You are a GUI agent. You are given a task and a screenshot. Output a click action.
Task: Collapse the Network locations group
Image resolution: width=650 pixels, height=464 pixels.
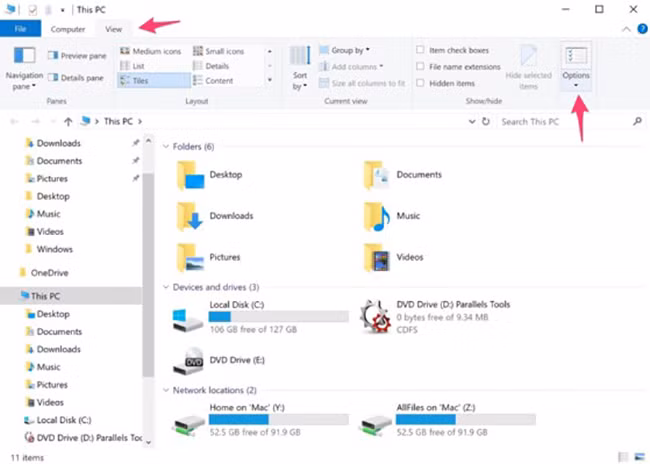[x=166, y=390]
